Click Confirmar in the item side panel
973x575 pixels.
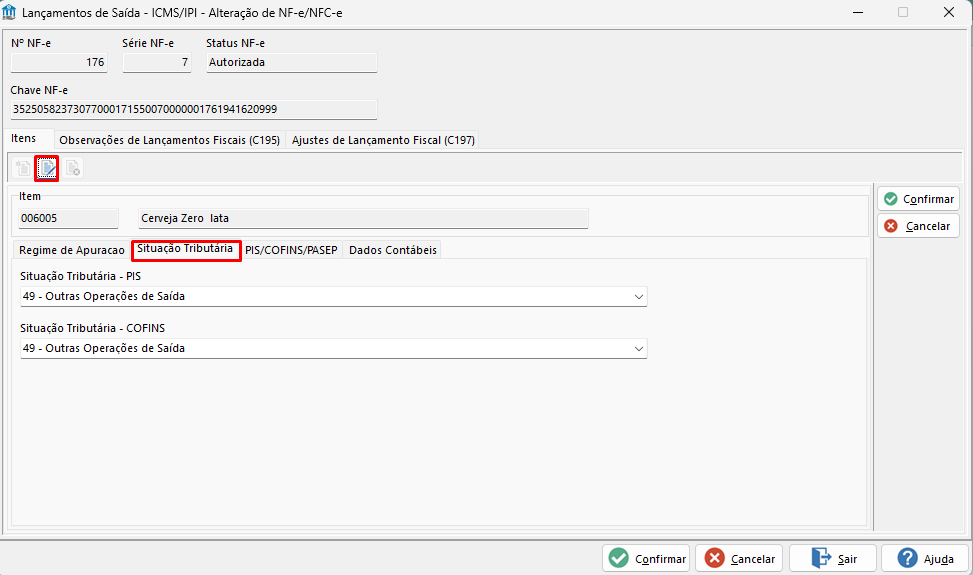pyautogui.click(x=918, y=199)
